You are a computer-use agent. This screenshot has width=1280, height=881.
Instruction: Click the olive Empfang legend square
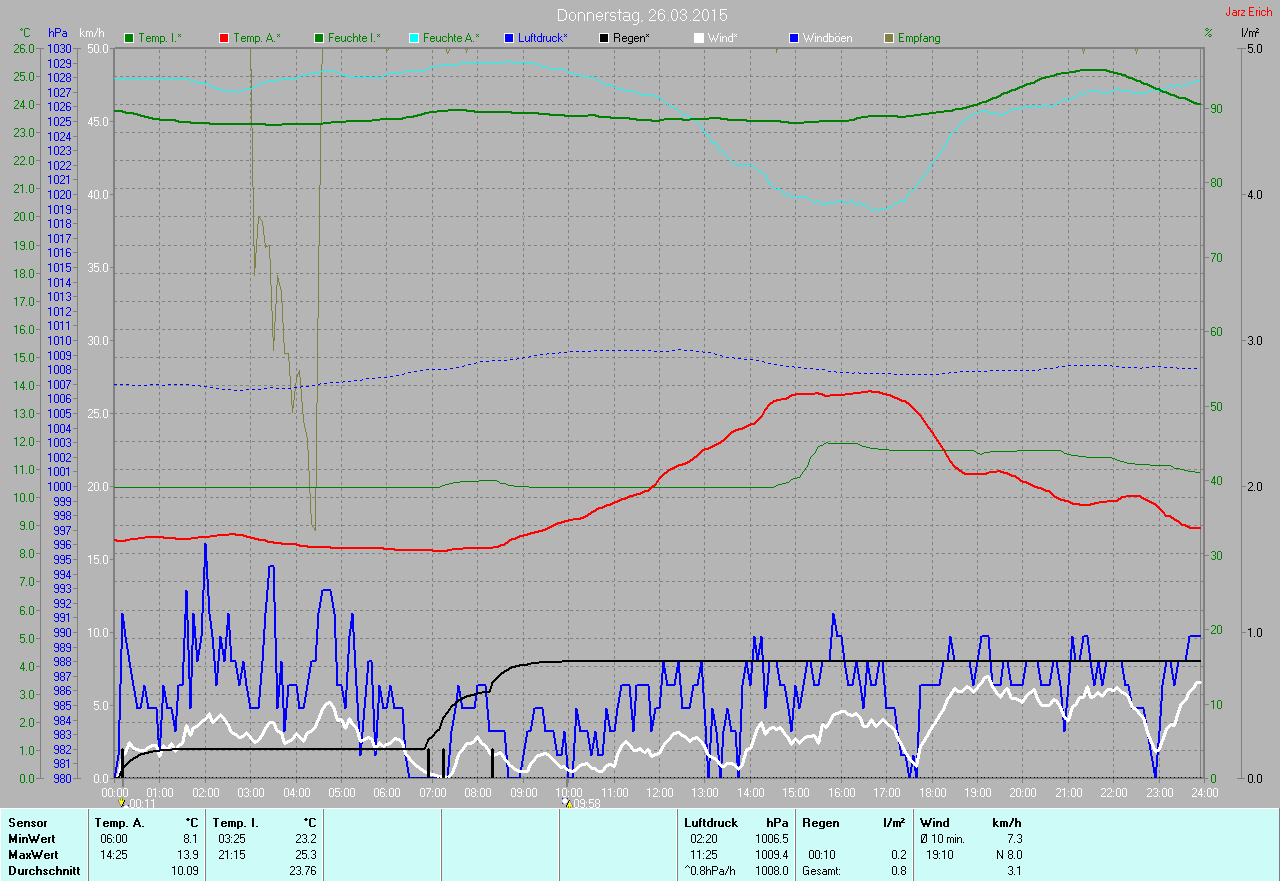pyautogui.click(x=889, y=38)
